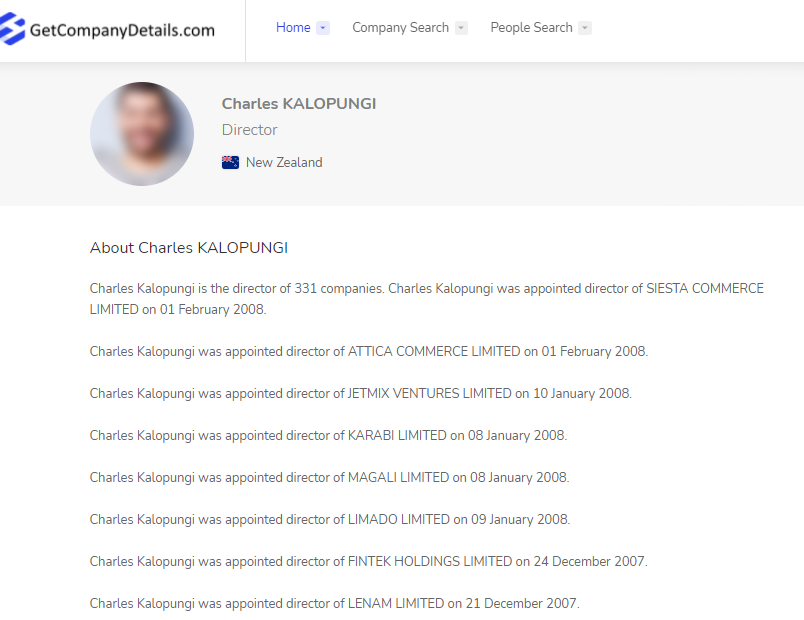Click the New Zealand country text

(284, 163)
